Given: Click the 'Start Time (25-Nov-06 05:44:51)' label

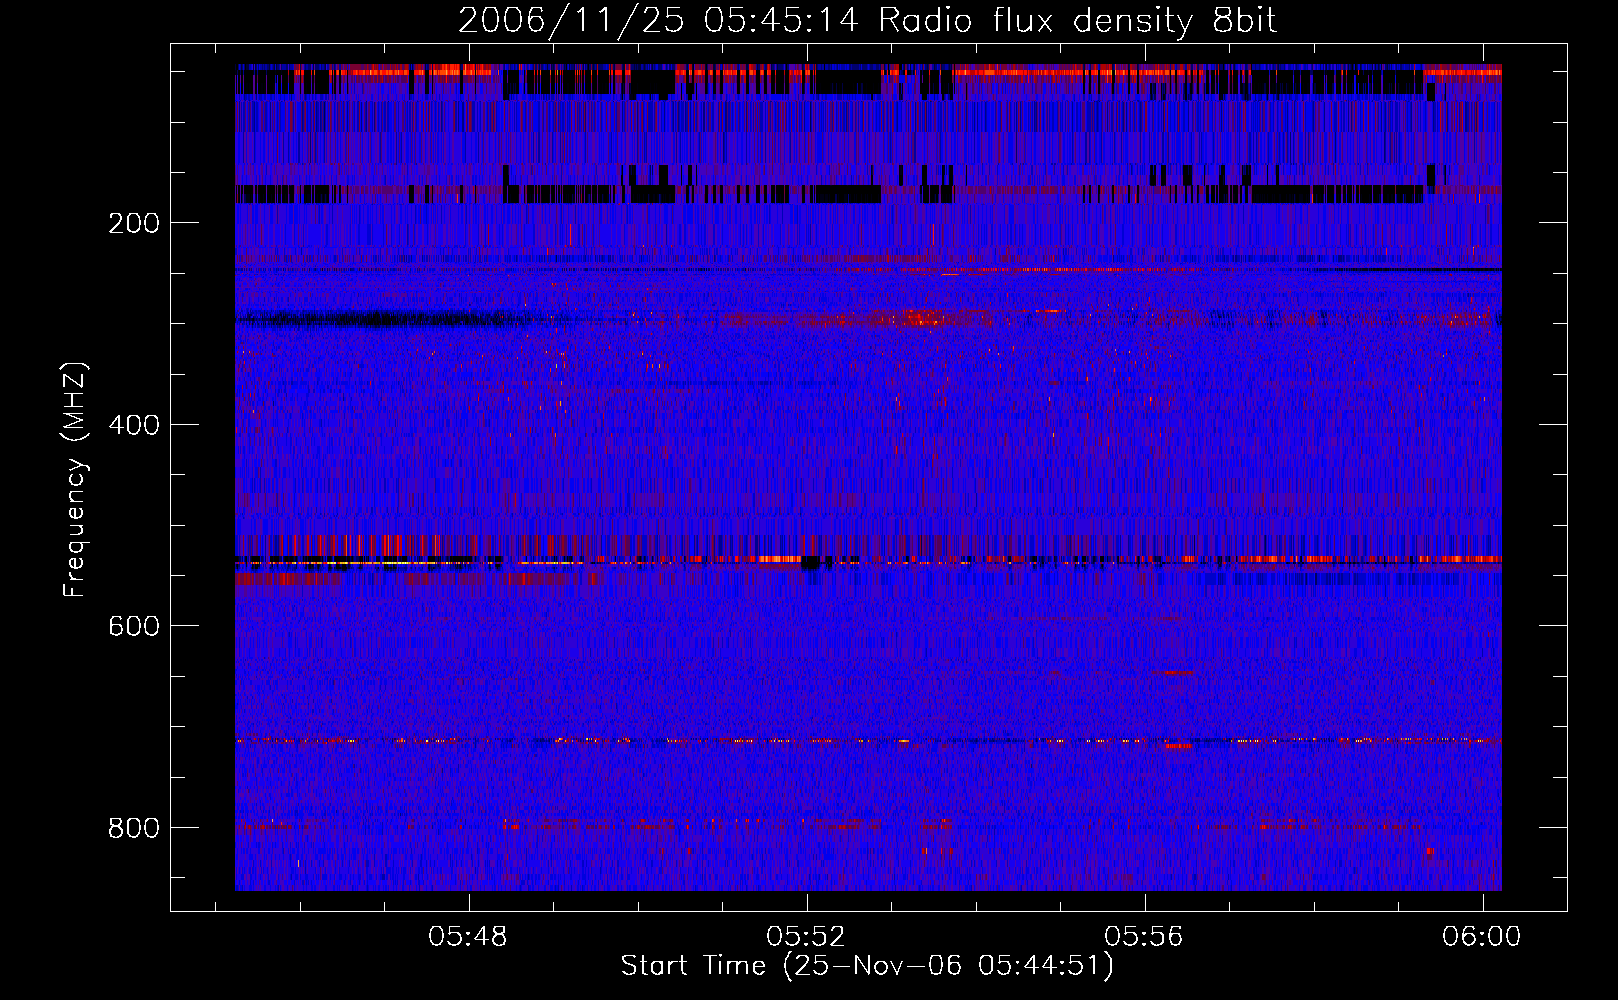Looking at the screenshot, I should 867,966.
